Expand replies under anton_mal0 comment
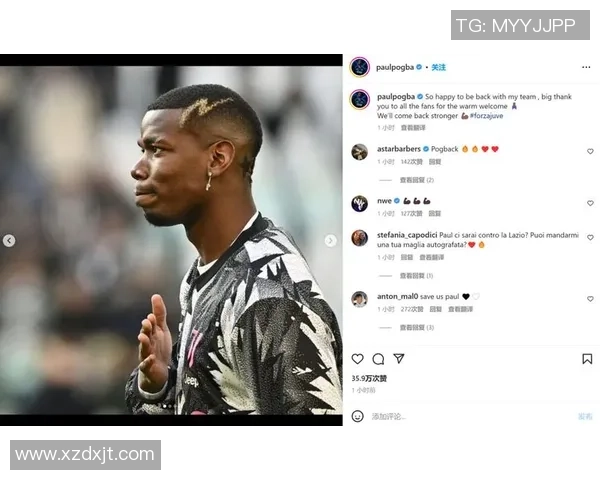Viewport: 600px width, 480px height. point(417,327)
